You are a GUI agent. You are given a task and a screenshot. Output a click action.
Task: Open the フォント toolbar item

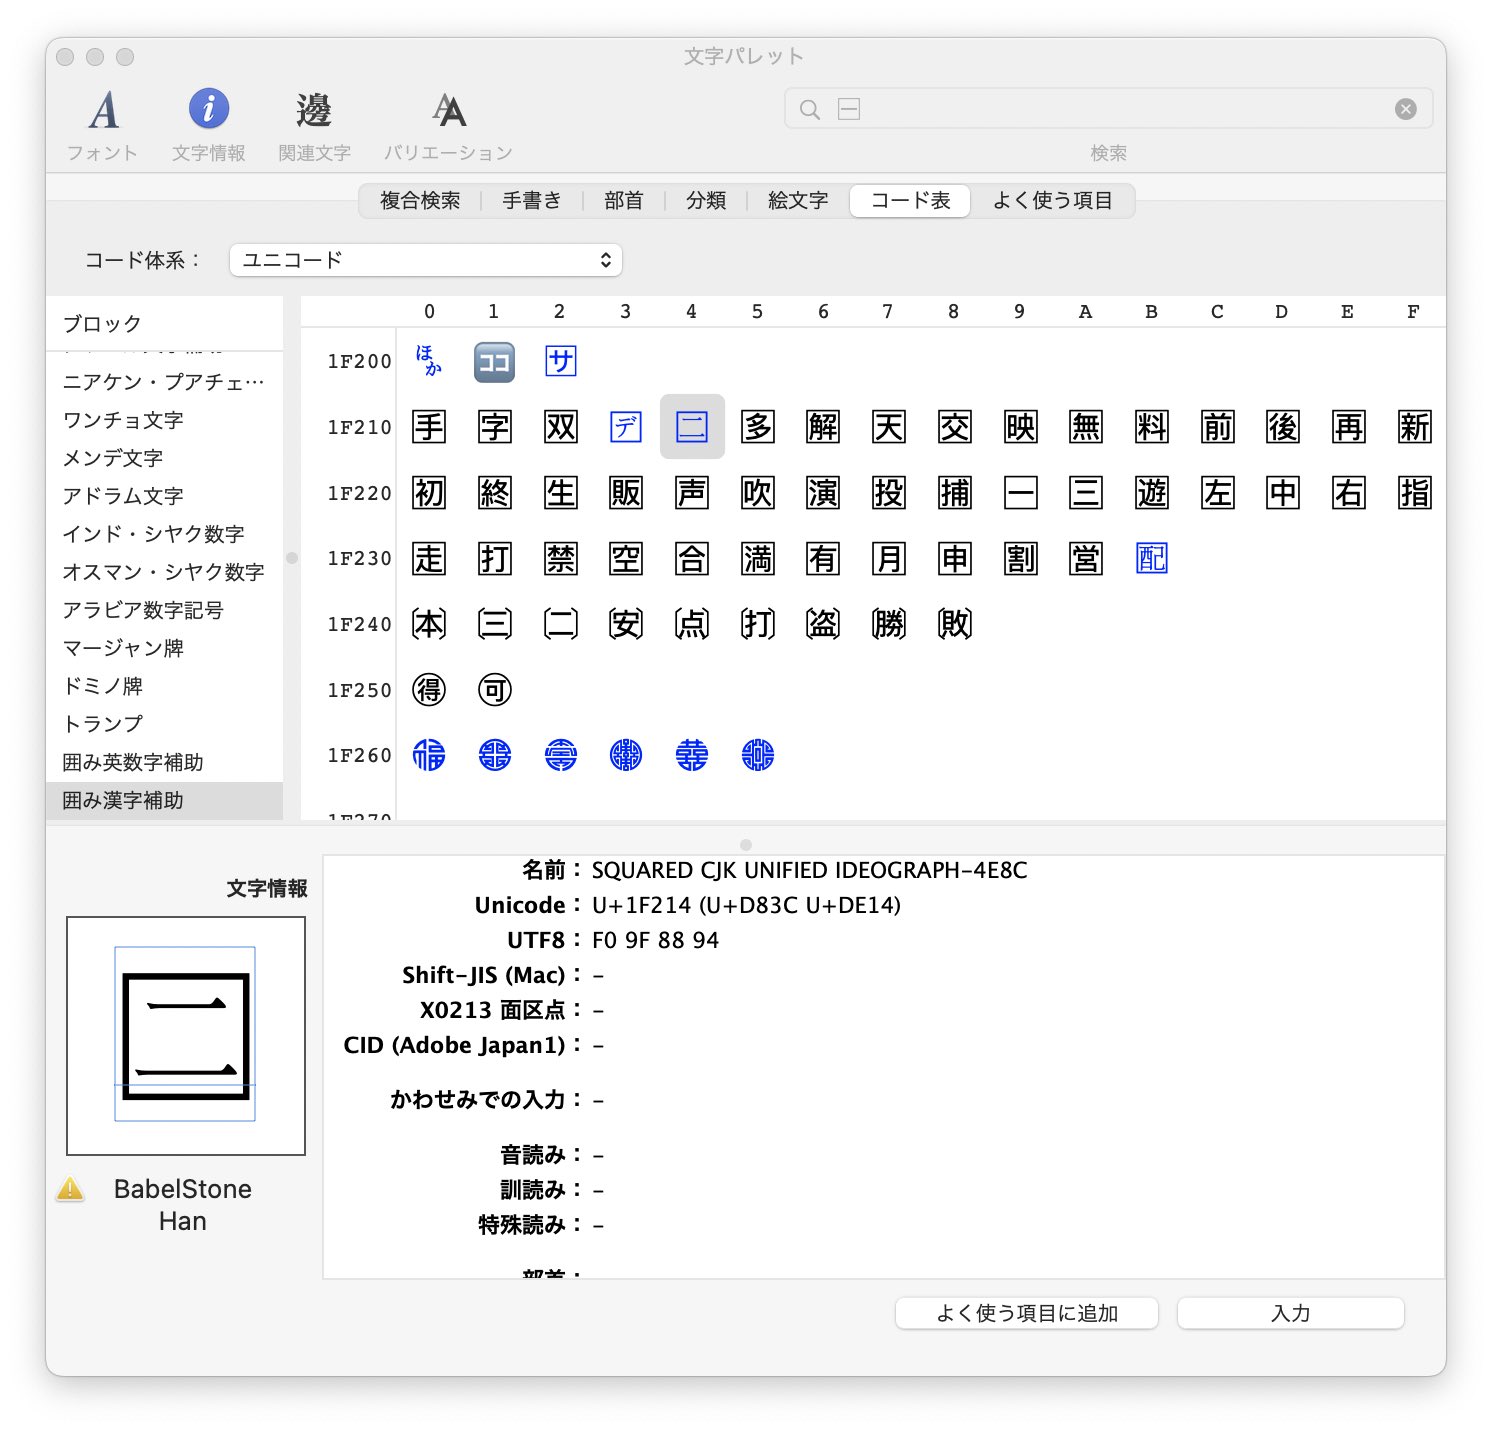click(102, 125)
